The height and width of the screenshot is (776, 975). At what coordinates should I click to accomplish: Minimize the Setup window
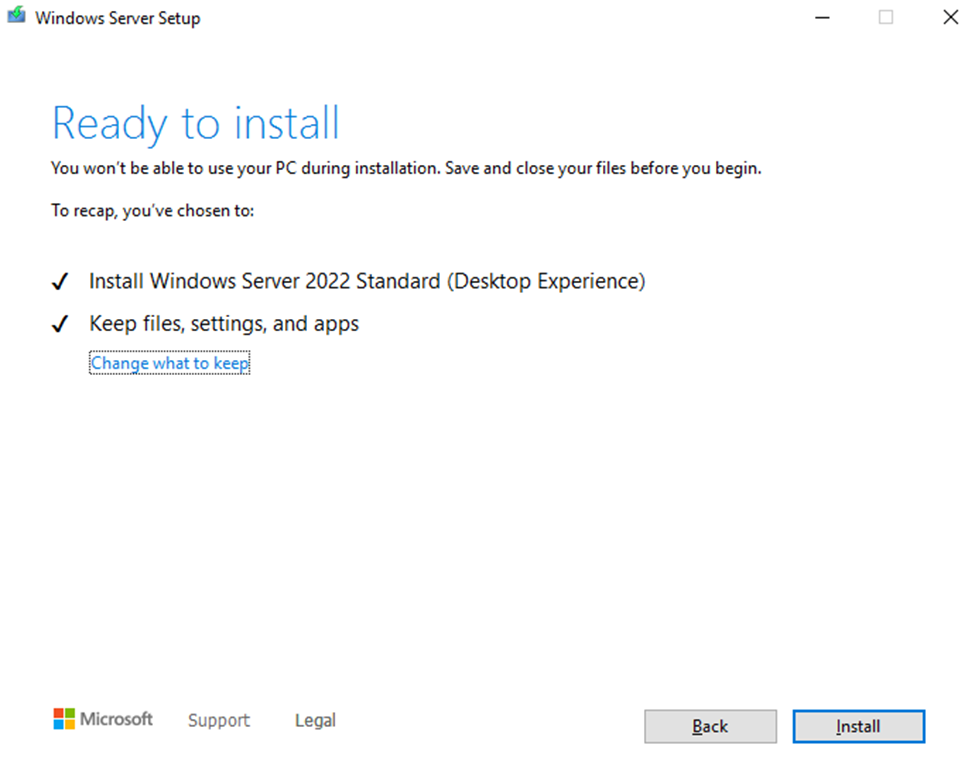pyautogui.click(x=822, y=17)
